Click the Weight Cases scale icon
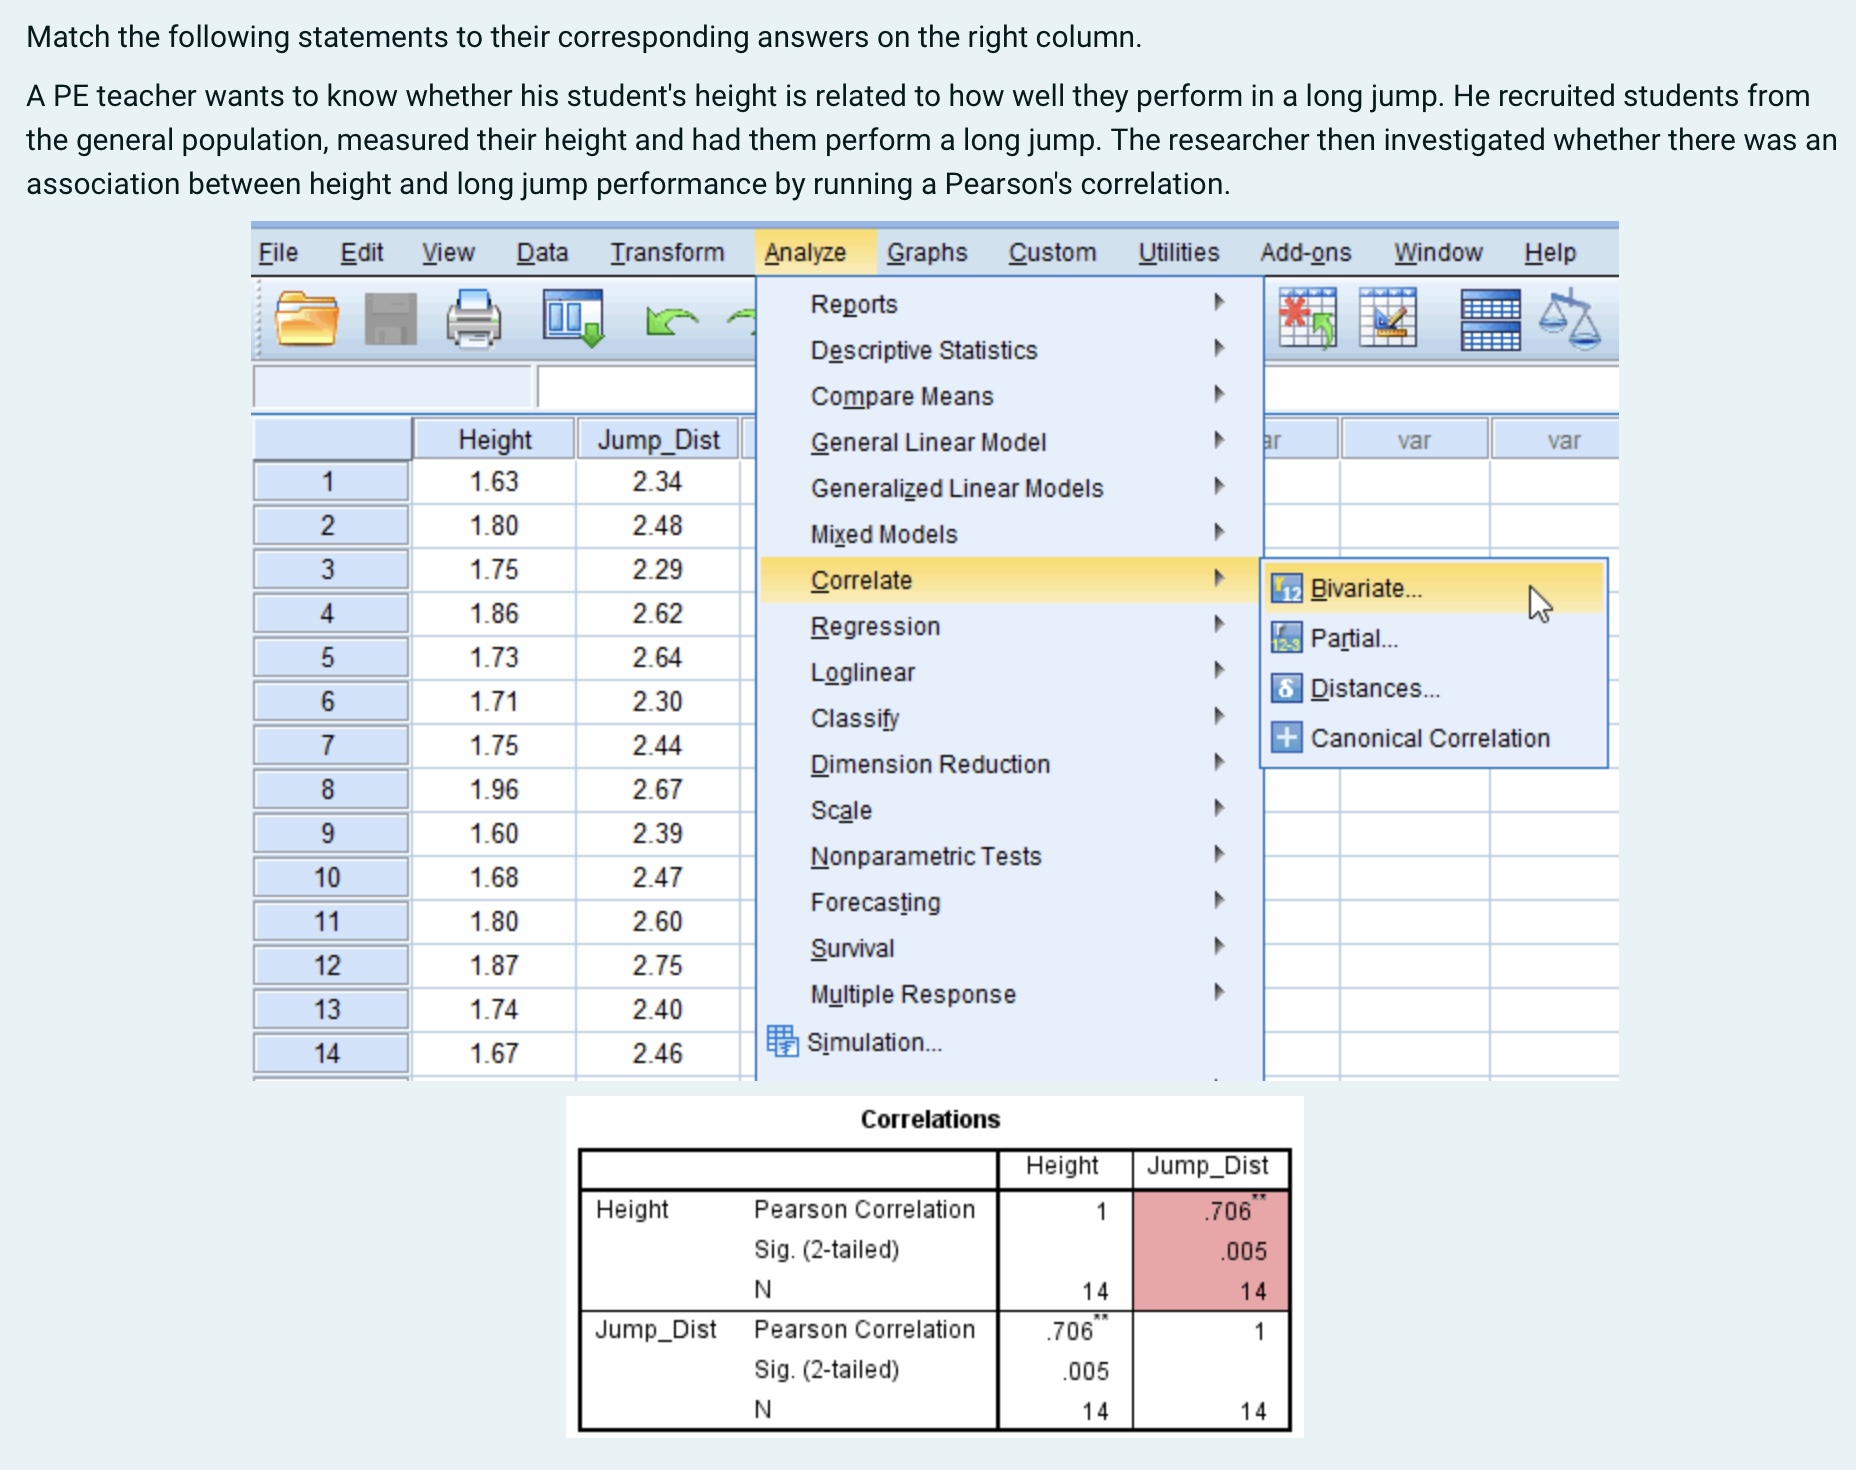The width and height of the screenshot is (1856, 1470). point(1570,319)
